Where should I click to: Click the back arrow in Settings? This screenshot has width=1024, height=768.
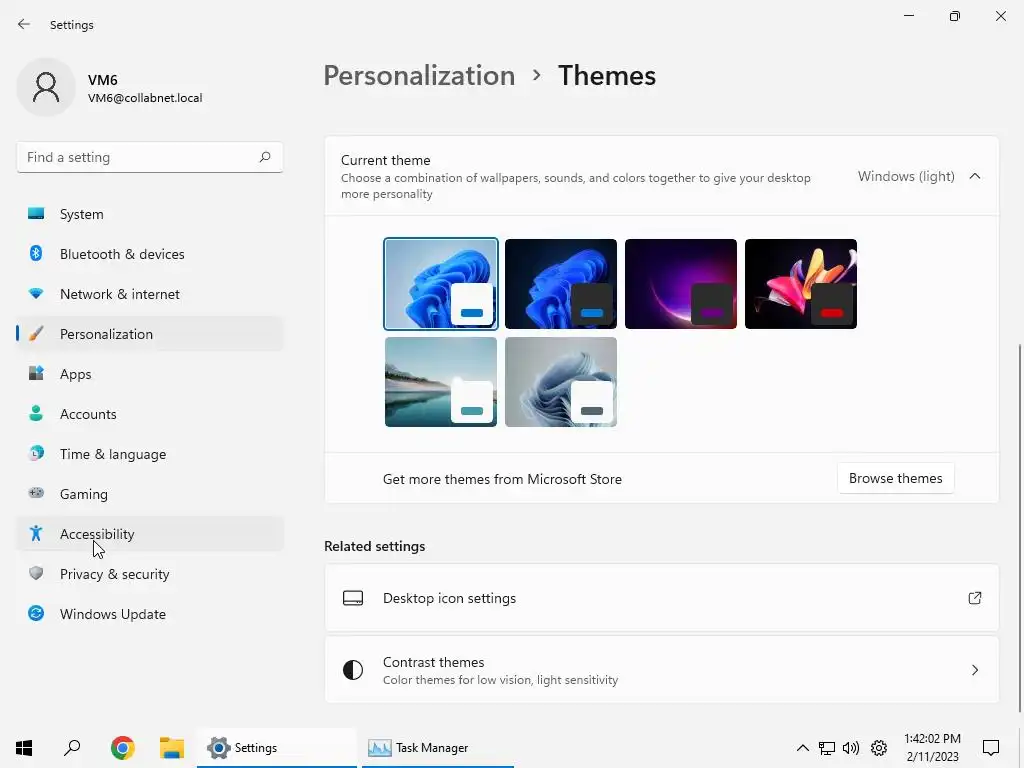[24, 24]
